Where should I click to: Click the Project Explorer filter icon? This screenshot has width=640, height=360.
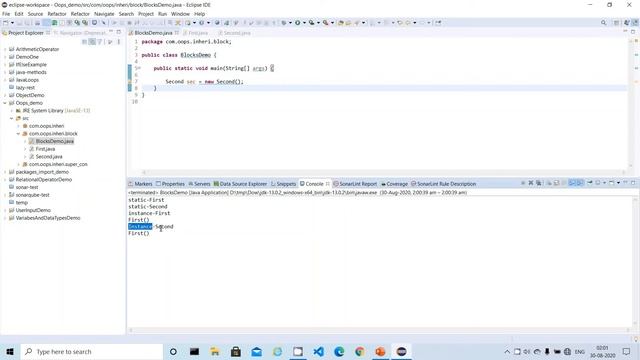click(x=100, y=42)
